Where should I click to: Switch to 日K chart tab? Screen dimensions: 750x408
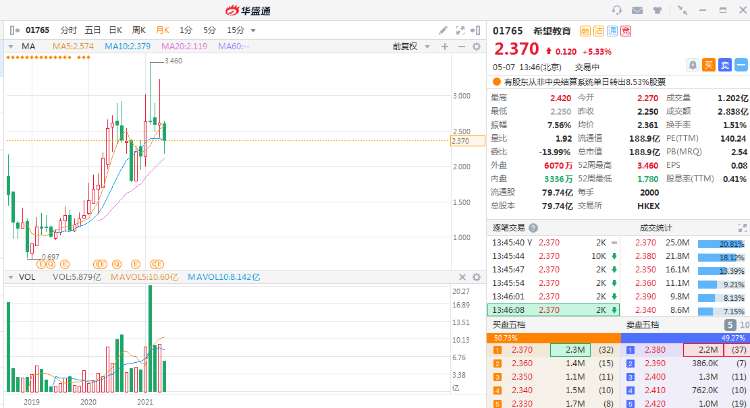[116, 30]
